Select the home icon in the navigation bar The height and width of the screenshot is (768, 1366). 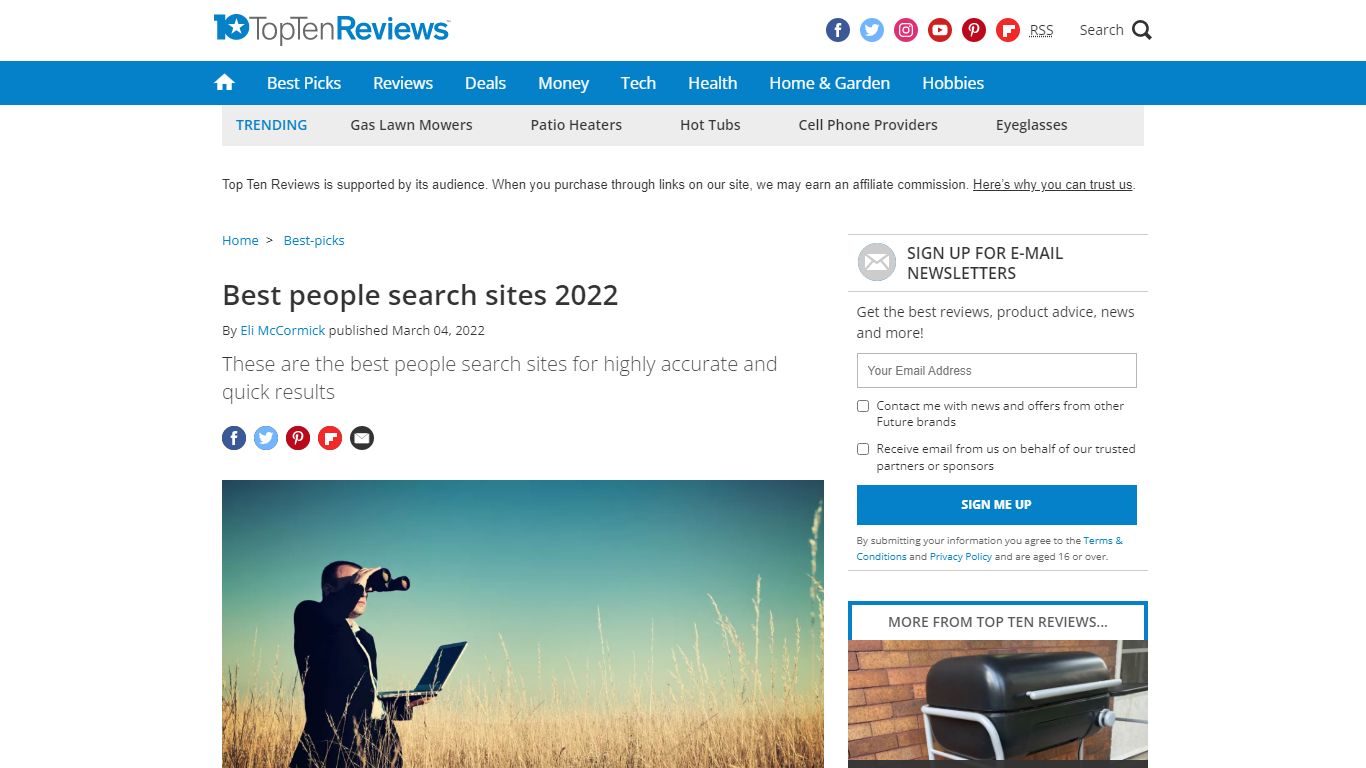coord(224,83)
